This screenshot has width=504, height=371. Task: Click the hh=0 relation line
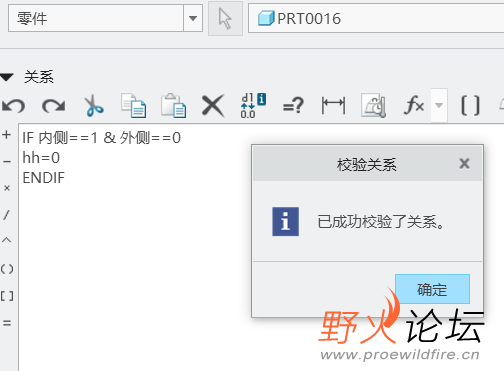click(41, 158)
